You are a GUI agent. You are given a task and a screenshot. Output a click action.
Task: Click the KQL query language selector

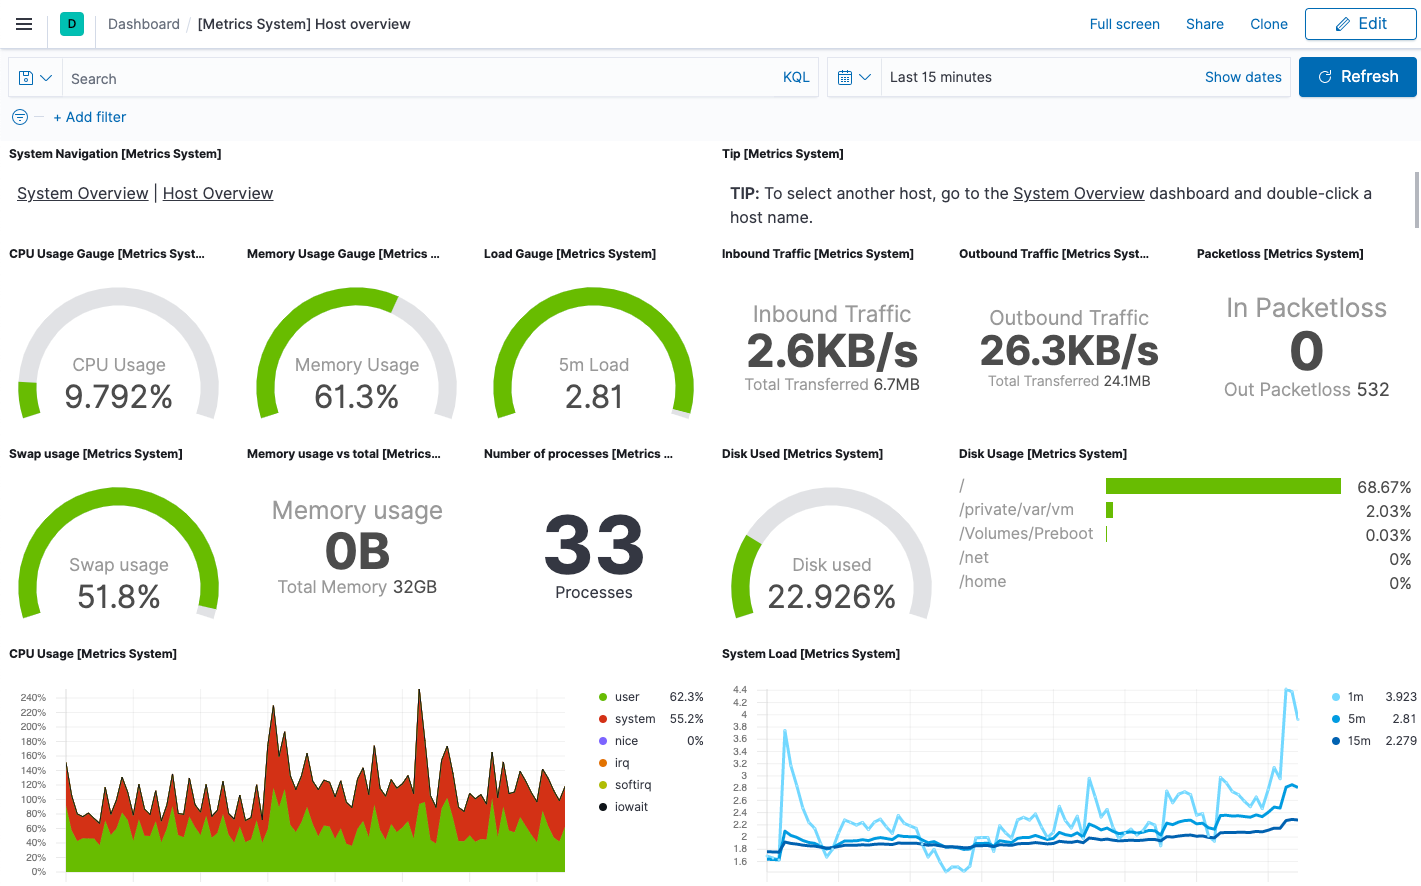click(796, 77)
